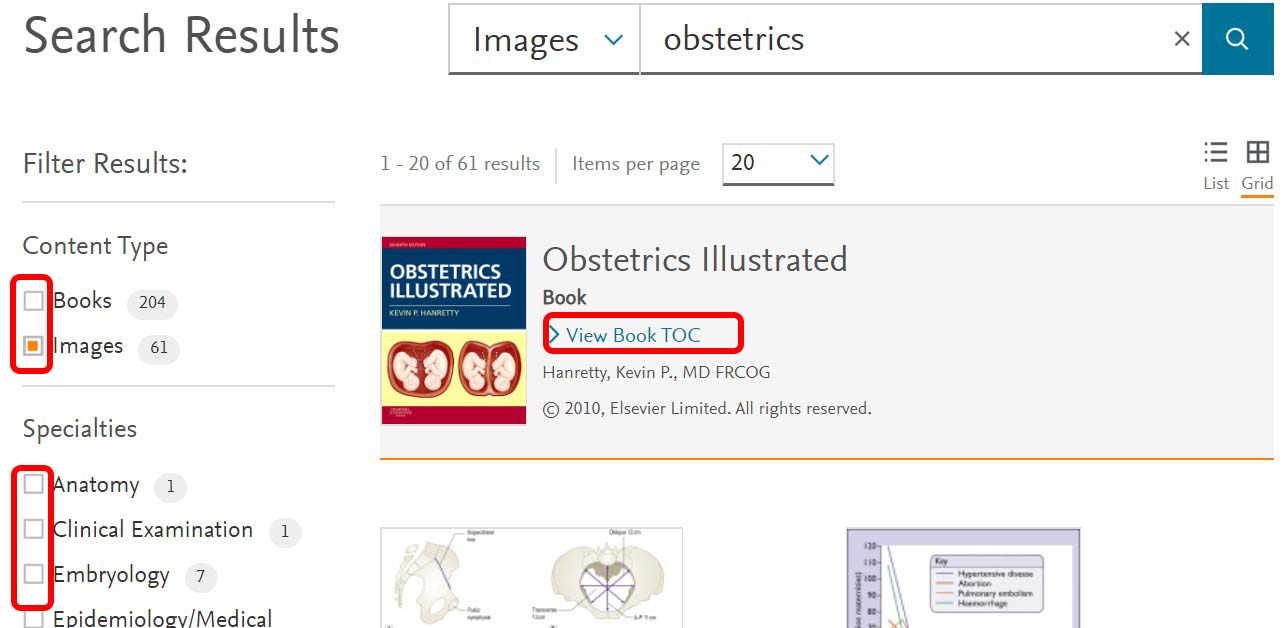Open the Obstetrics Illustrated title link
The image size is (1288, 628).
(x=694, y=260)
